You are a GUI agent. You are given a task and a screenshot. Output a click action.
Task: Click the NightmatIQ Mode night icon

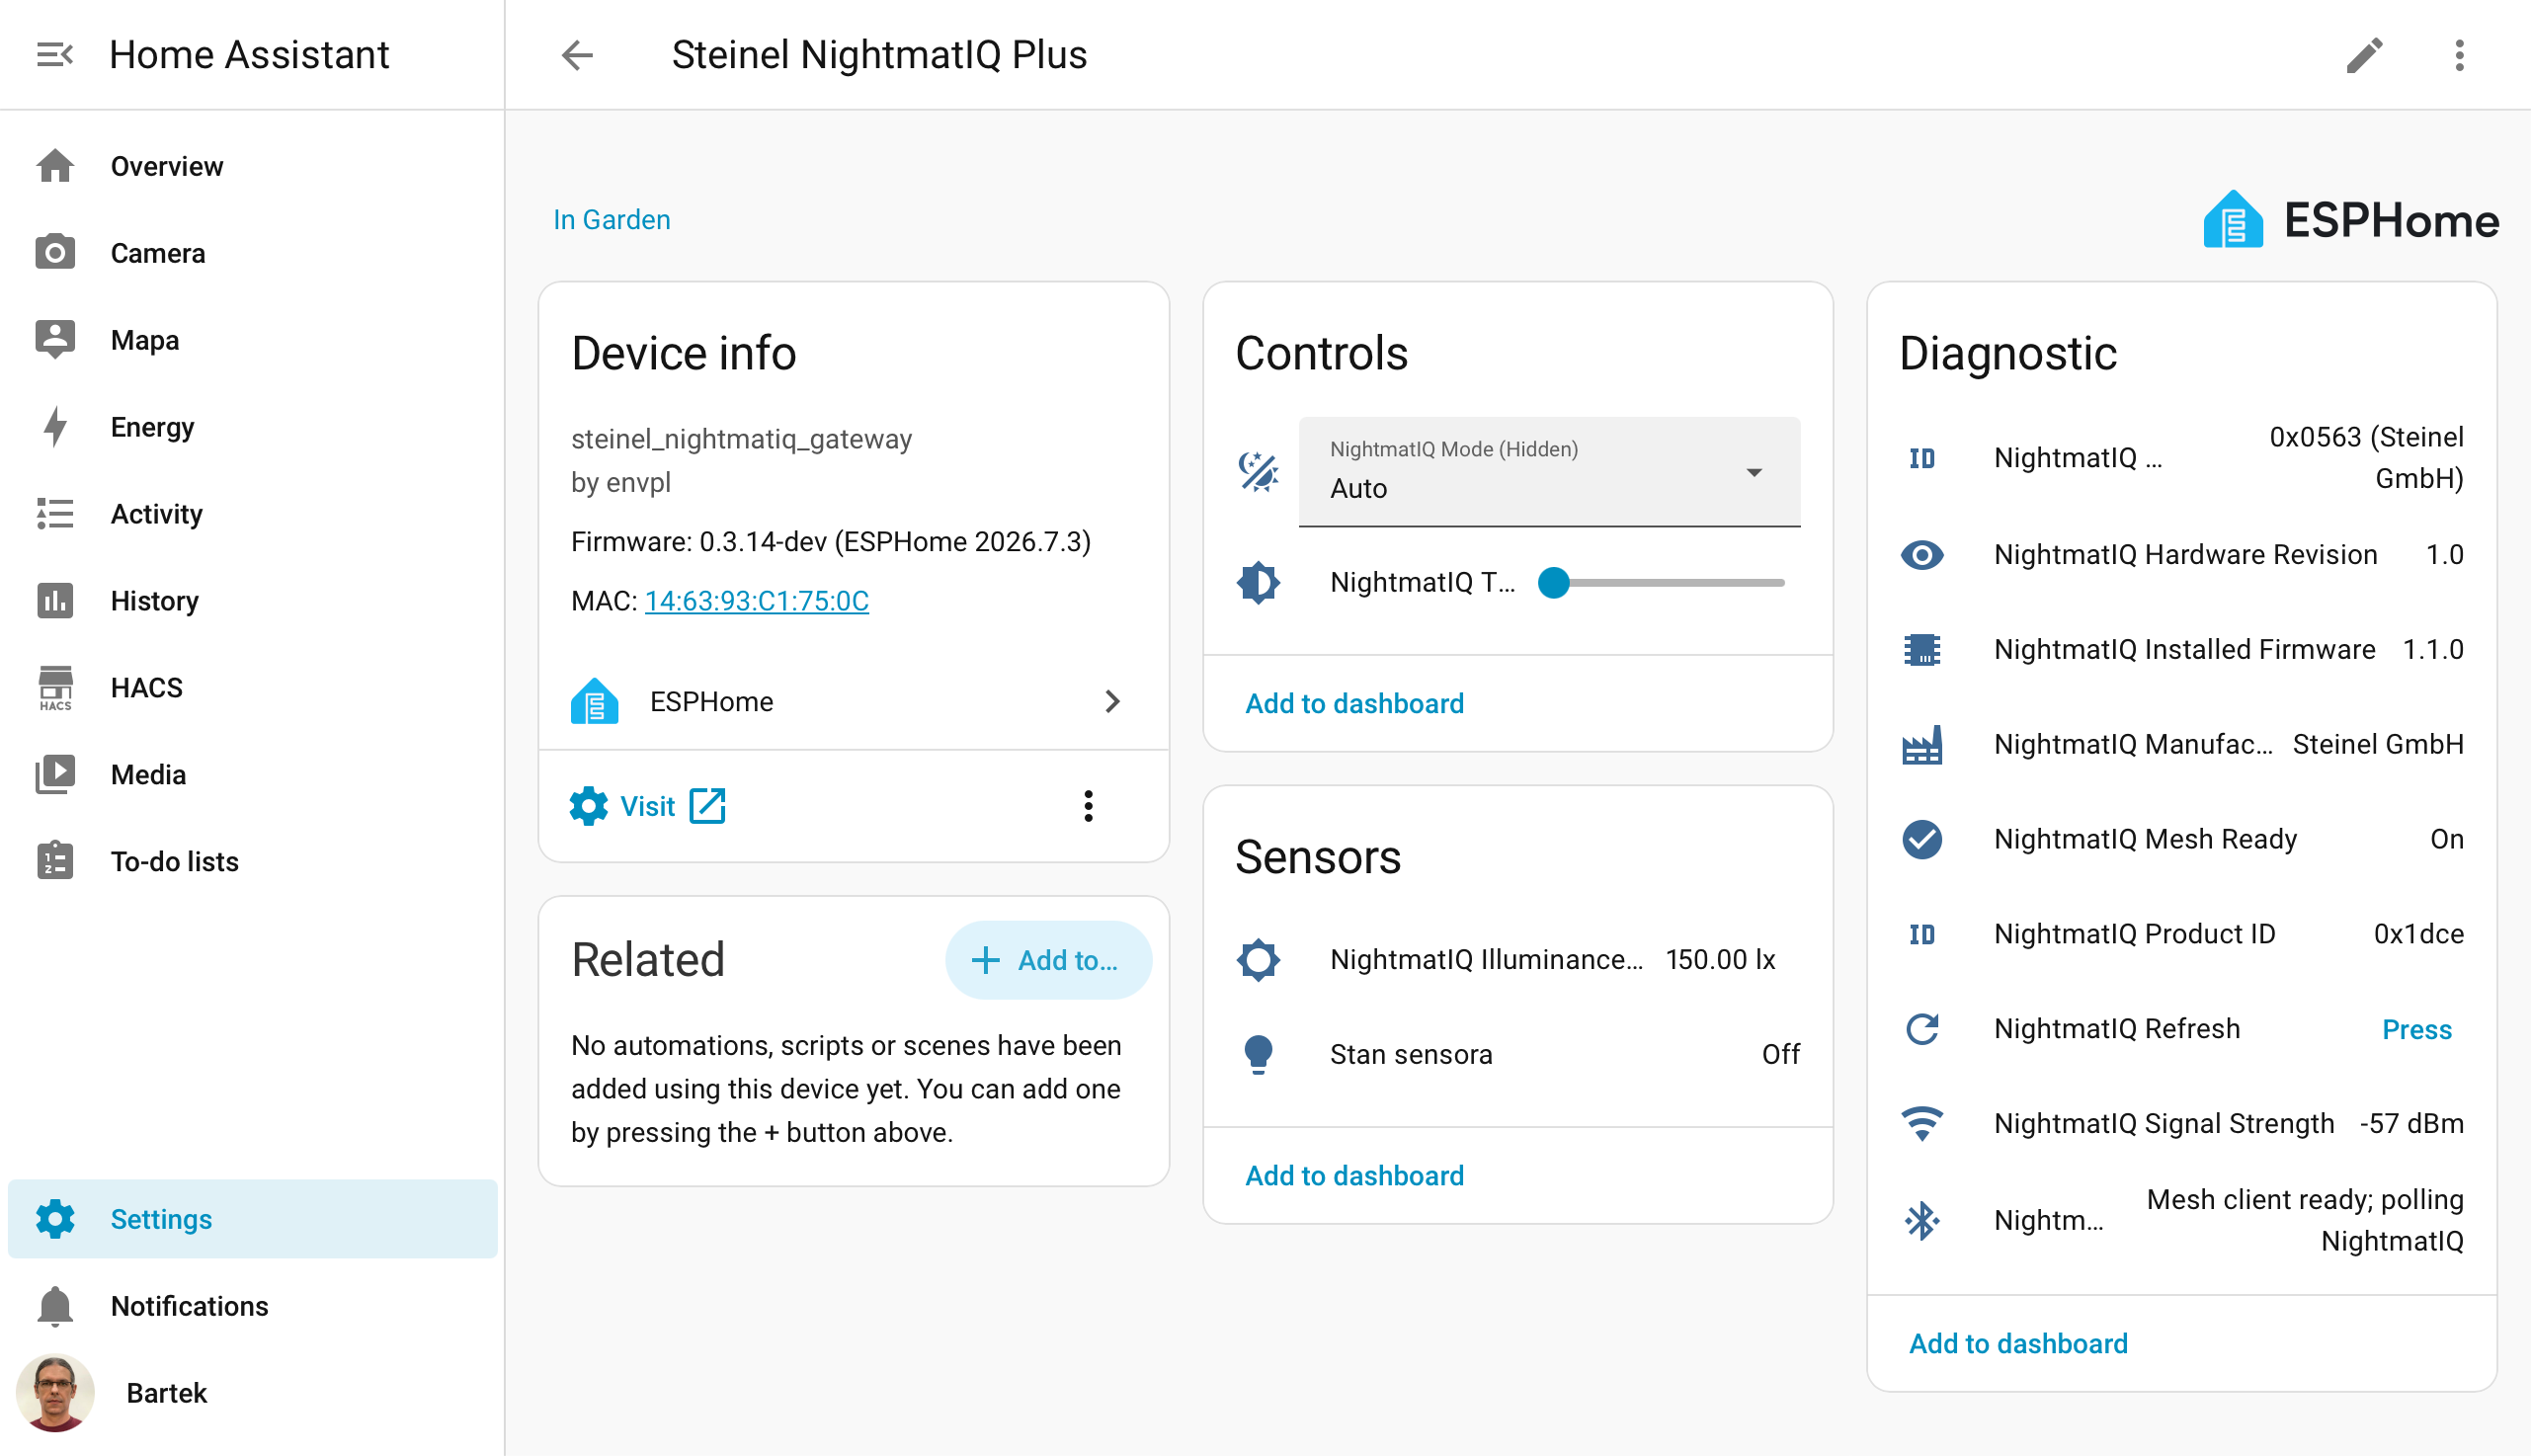1258,472
